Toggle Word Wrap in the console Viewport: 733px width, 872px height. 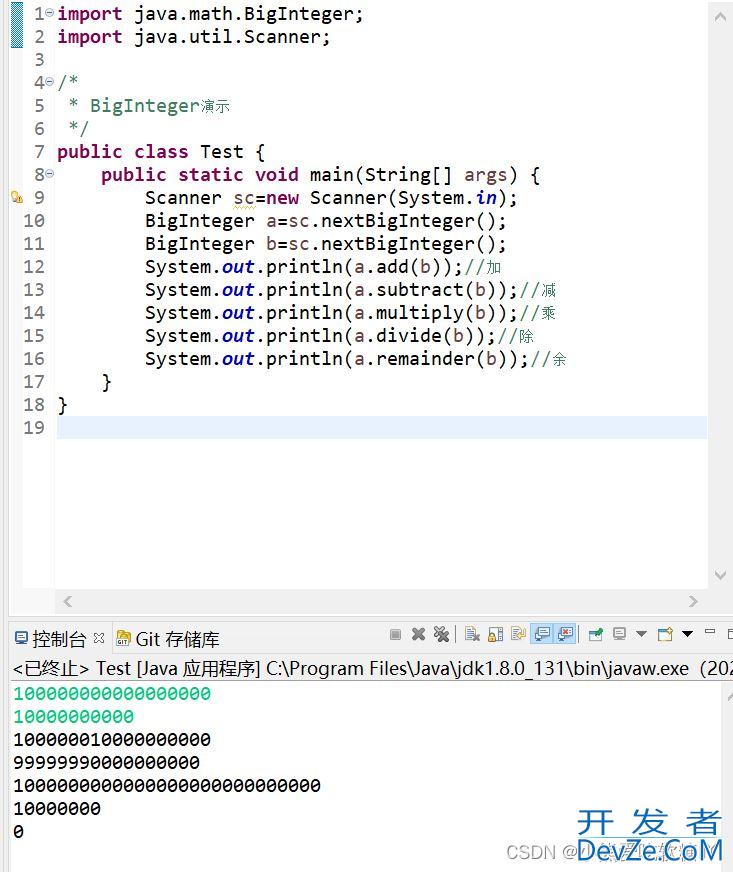click(518, 635)
